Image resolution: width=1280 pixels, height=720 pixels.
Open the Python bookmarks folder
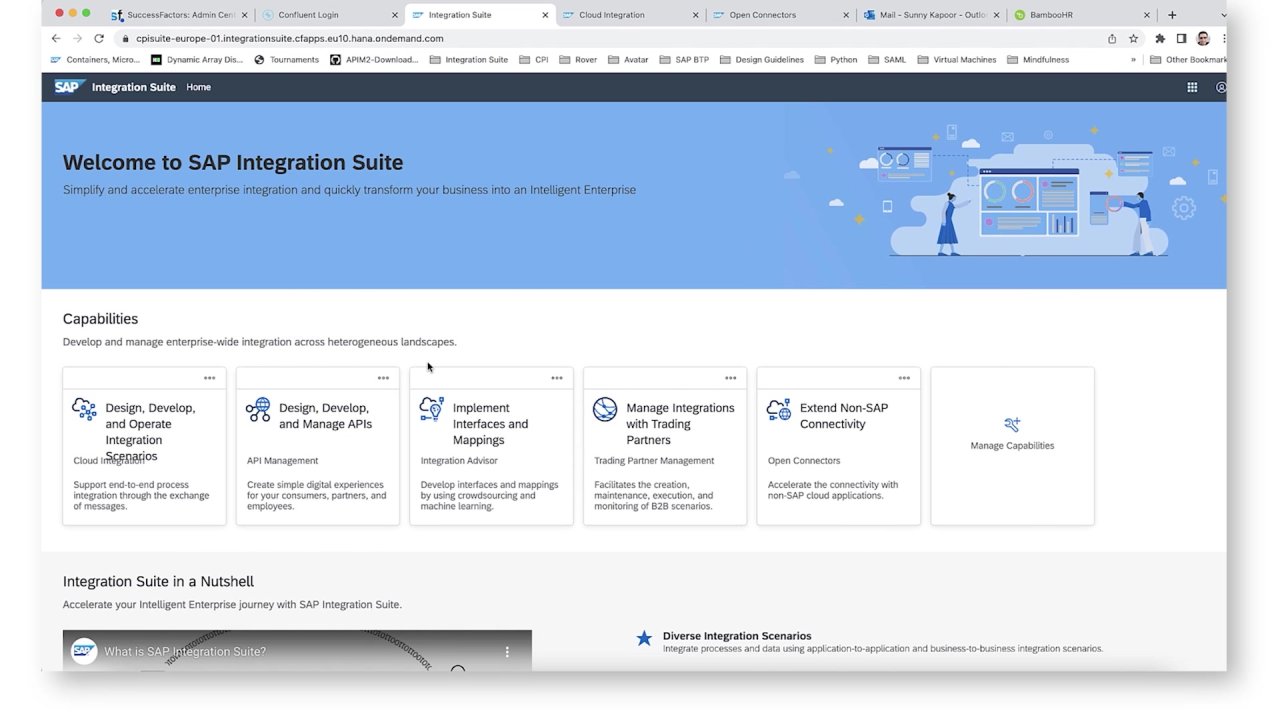pyautogui.click(x=836, y=60)
